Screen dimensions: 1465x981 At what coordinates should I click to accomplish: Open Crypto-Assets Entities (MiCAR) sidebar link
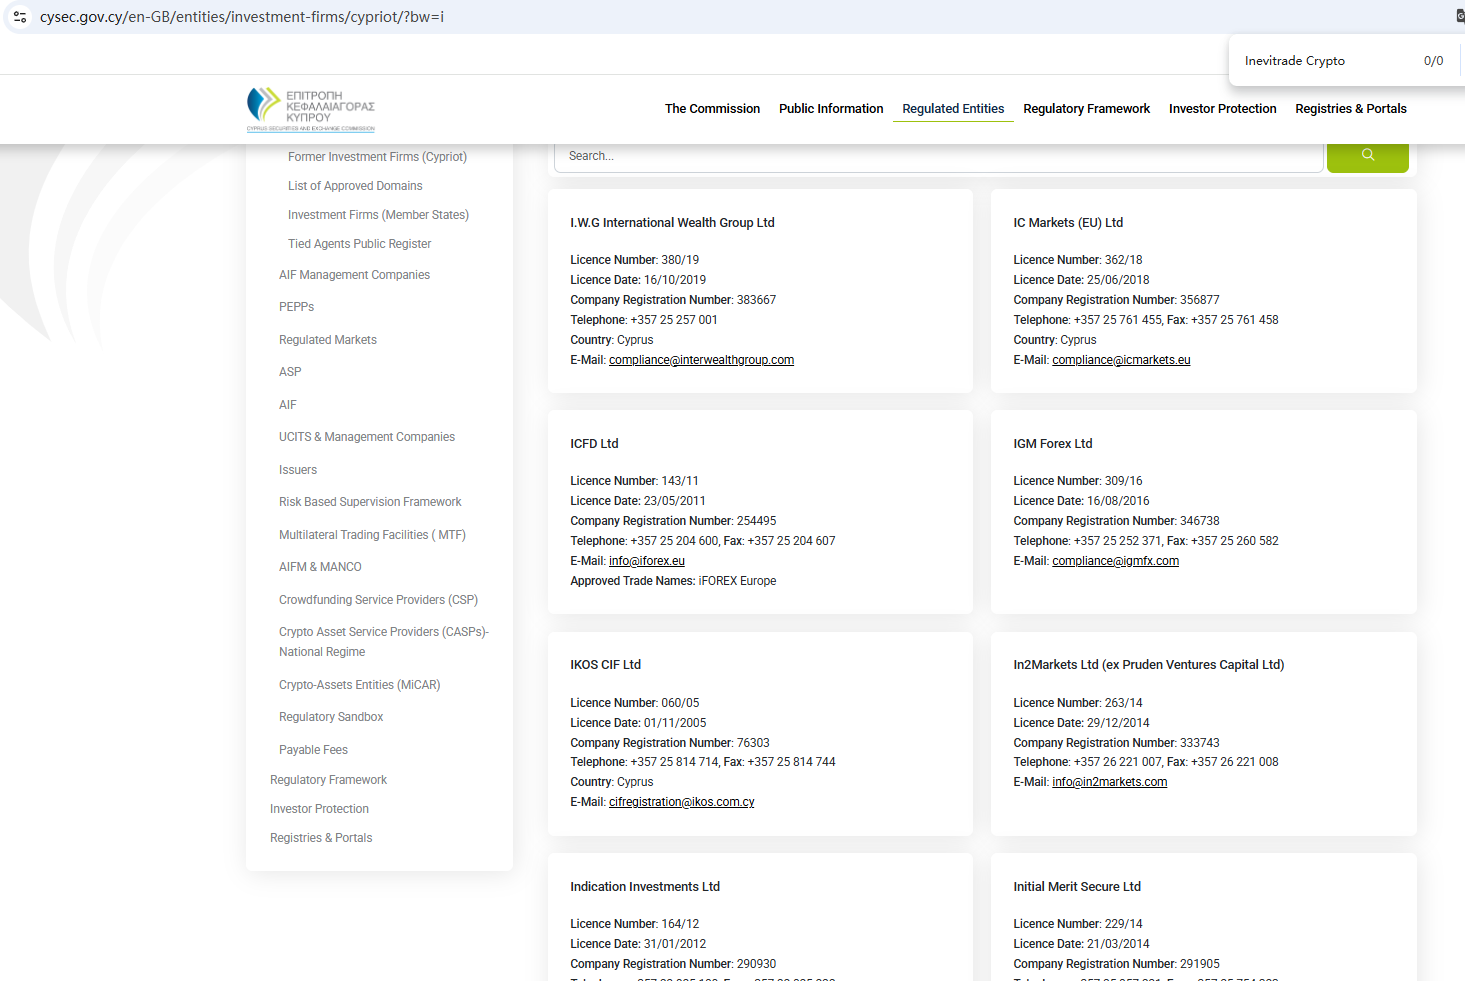click(x=359, y=685)
